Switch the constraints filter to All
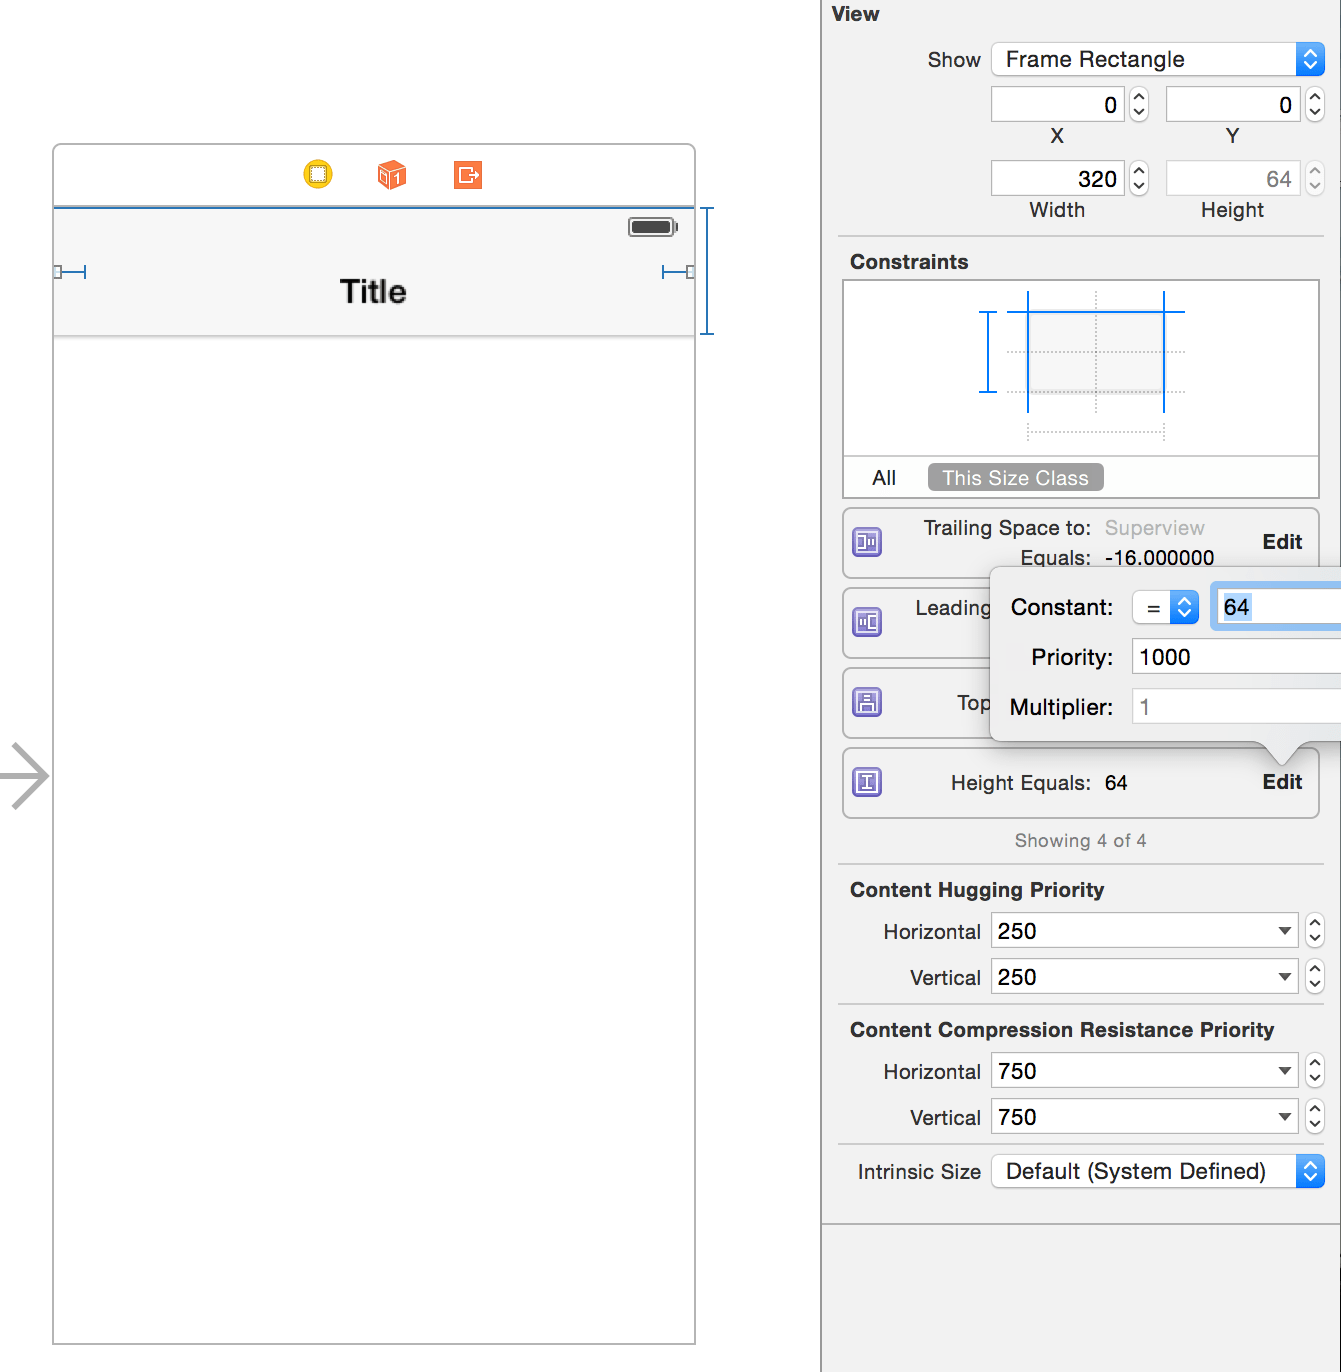The width and height of the screenshot is (1341, 1372). coord(883,477)
